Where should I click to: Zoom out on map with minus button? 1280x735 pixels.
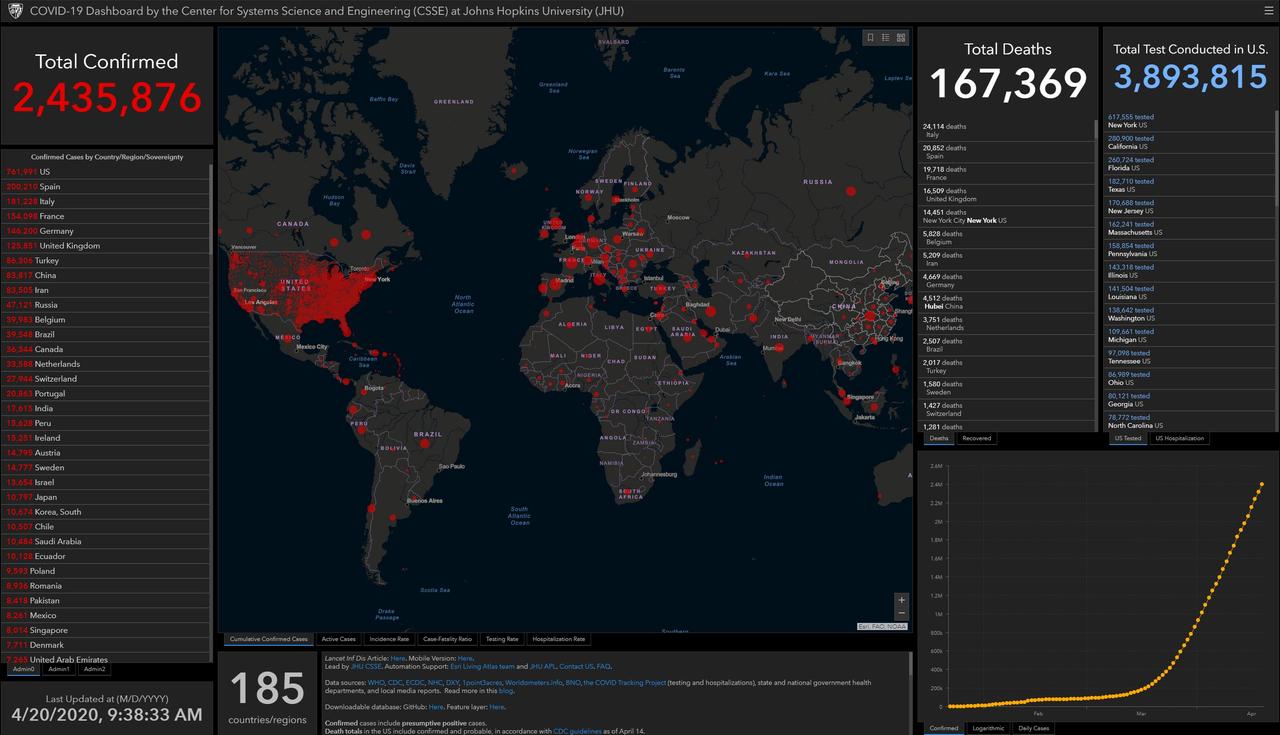click(902, 613)
